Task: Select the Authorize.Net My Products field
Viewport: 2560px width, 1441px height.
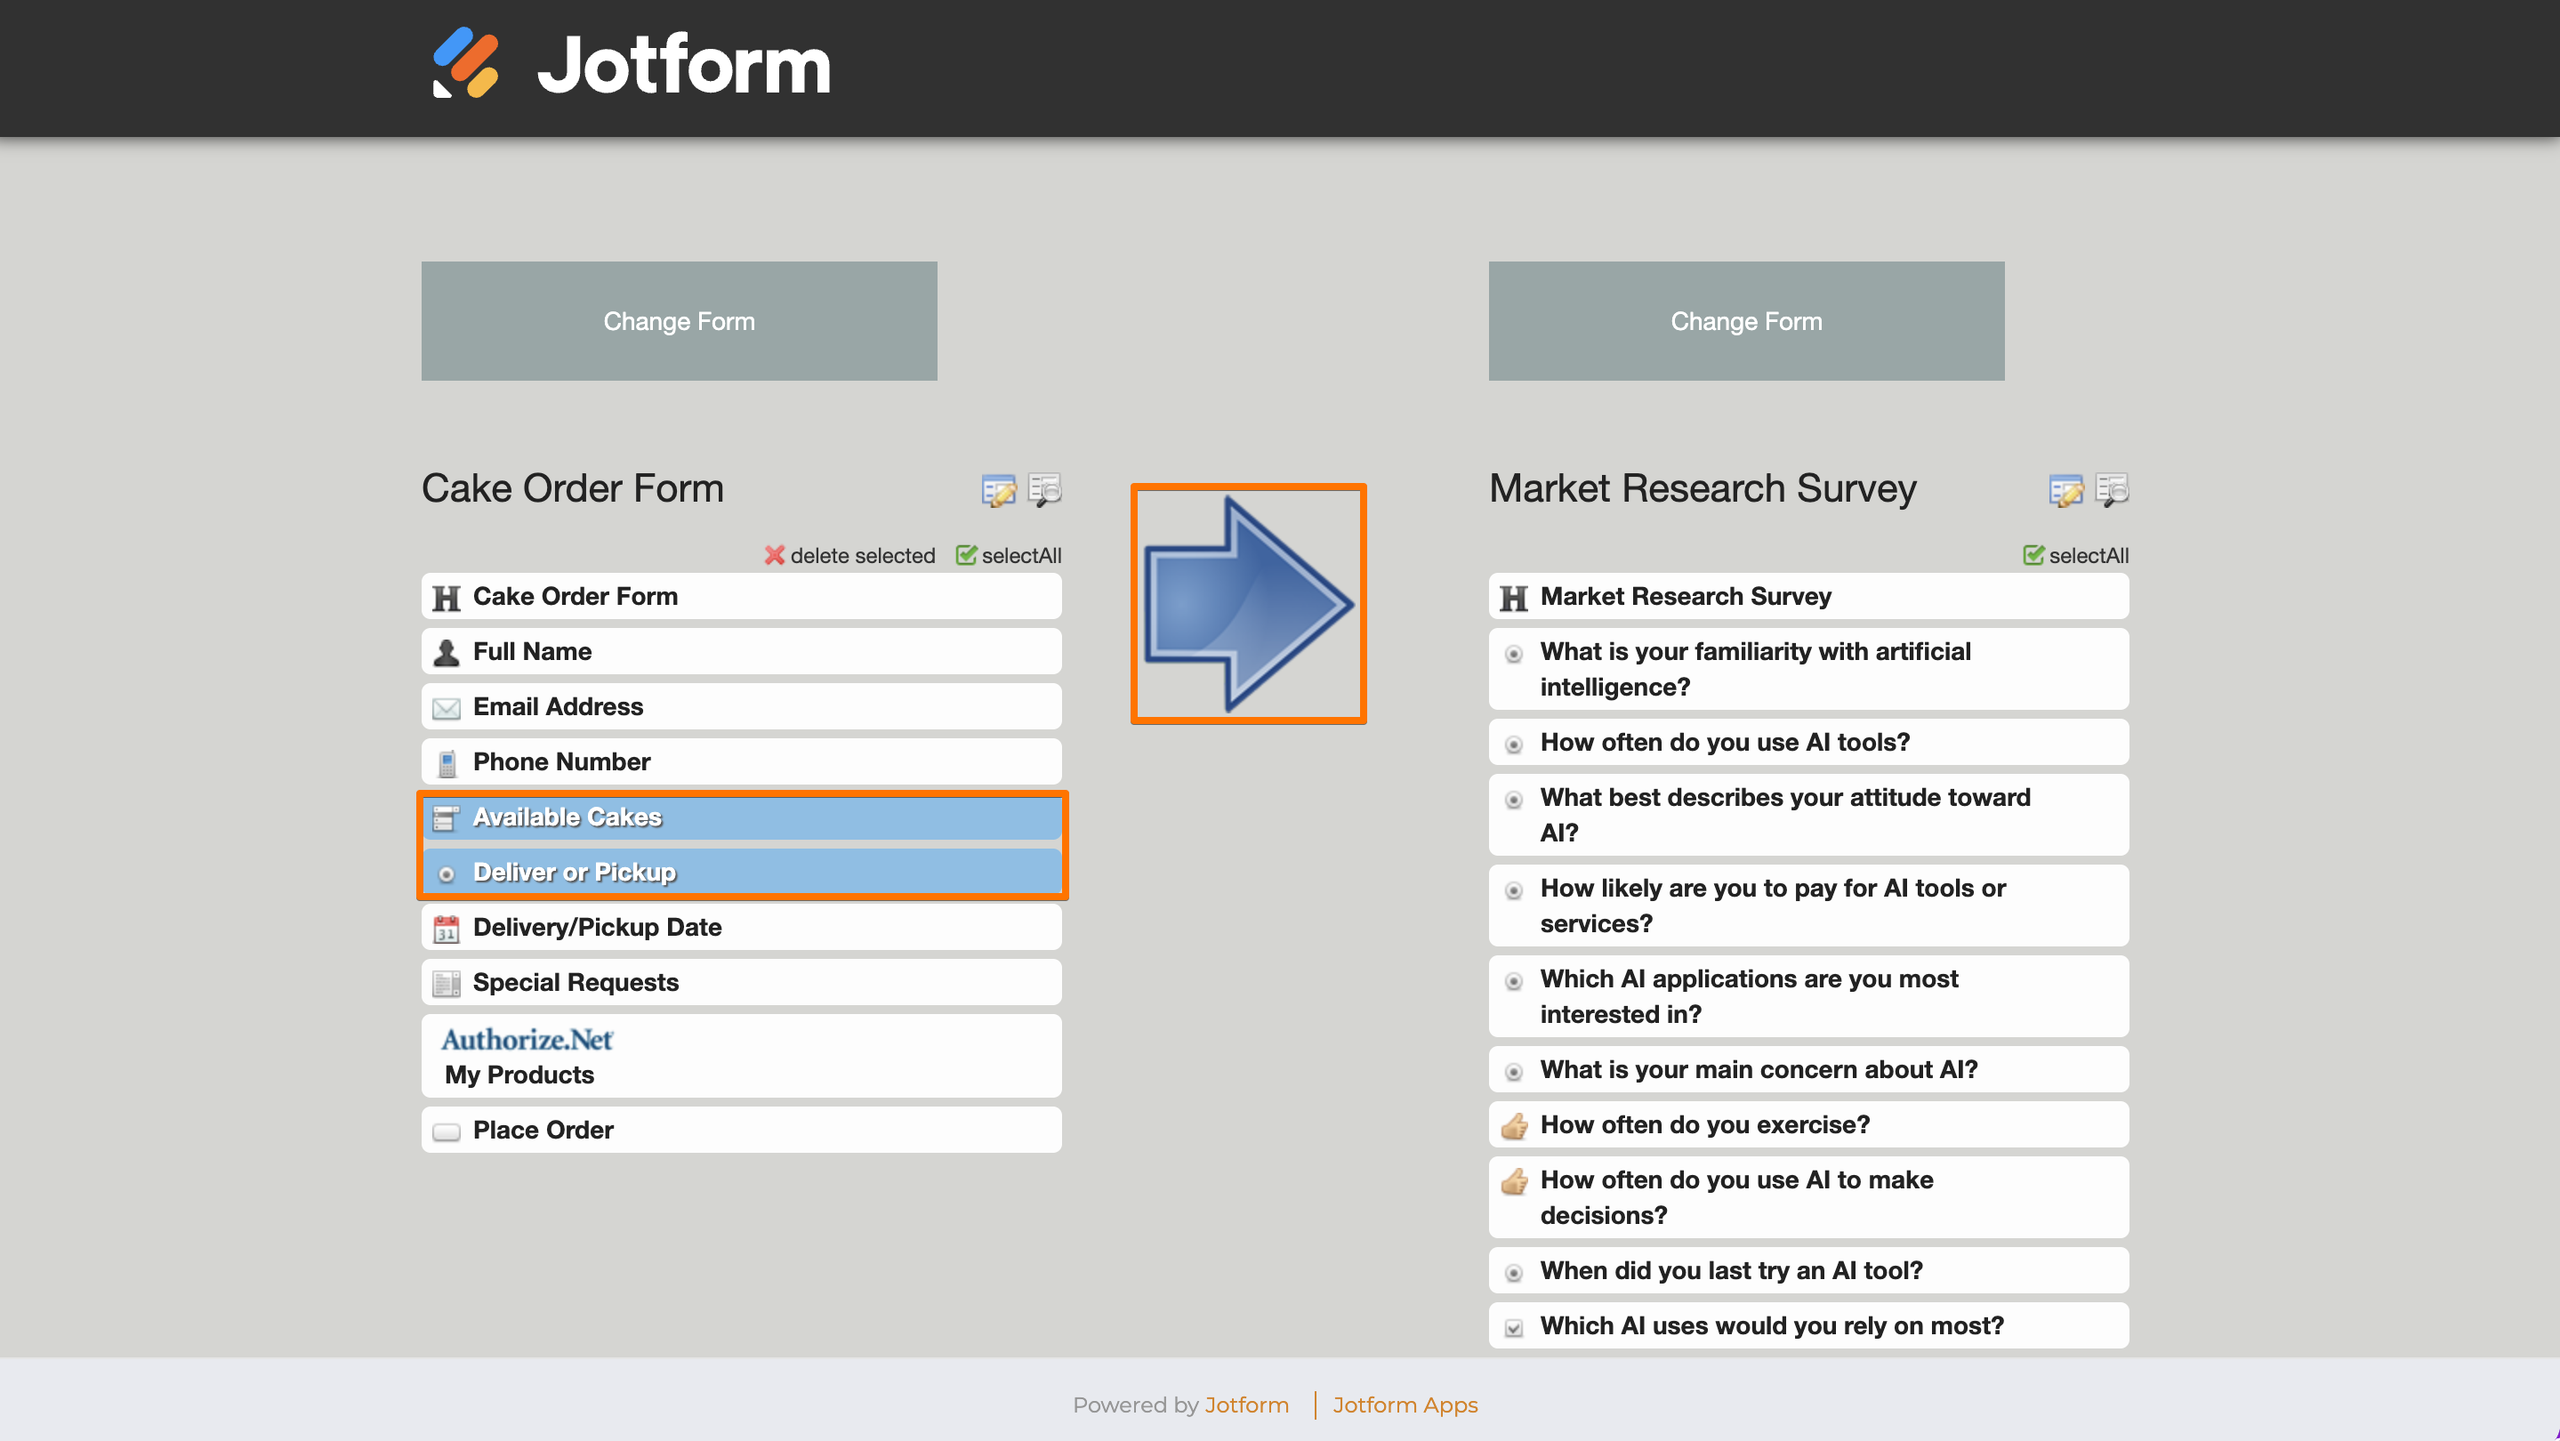Action: pos(741,1056)
